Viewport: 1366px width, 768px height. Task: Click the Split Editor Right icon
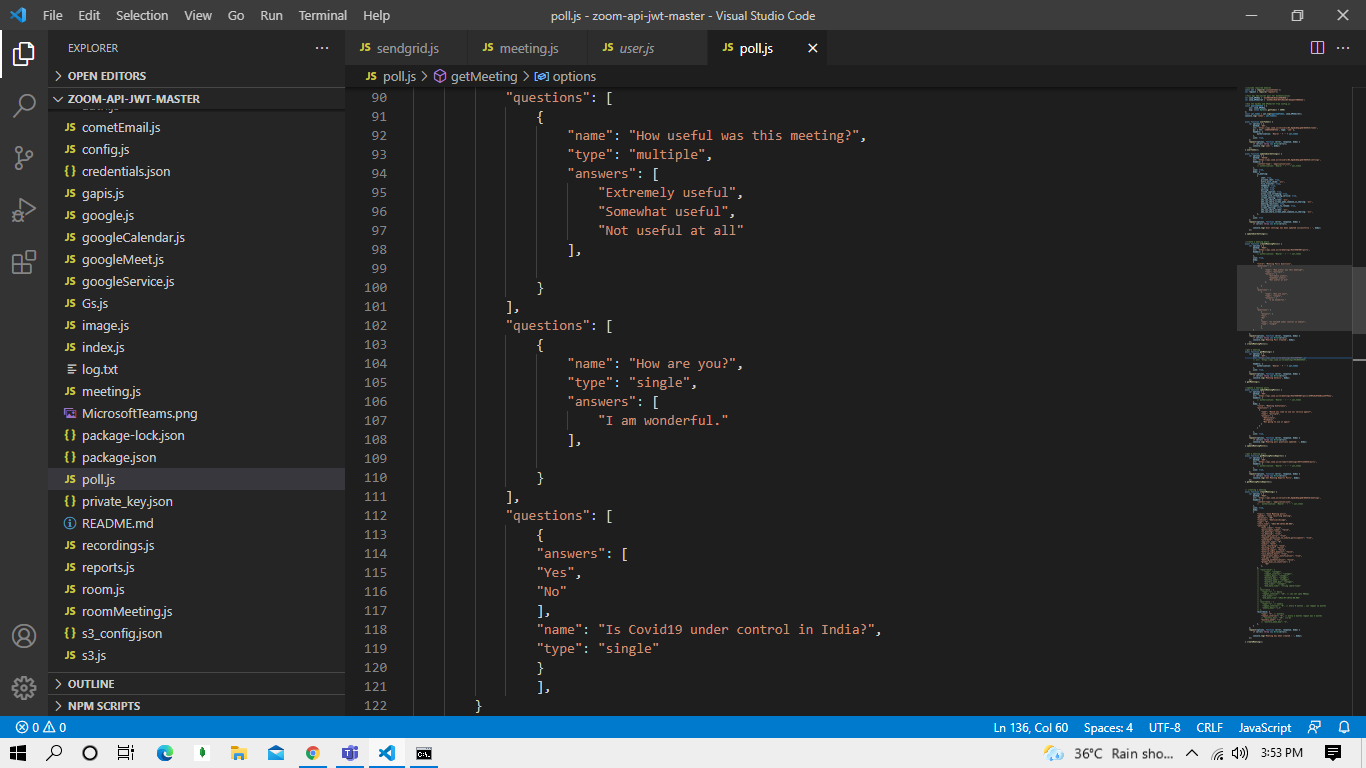tap(1317, 48)
